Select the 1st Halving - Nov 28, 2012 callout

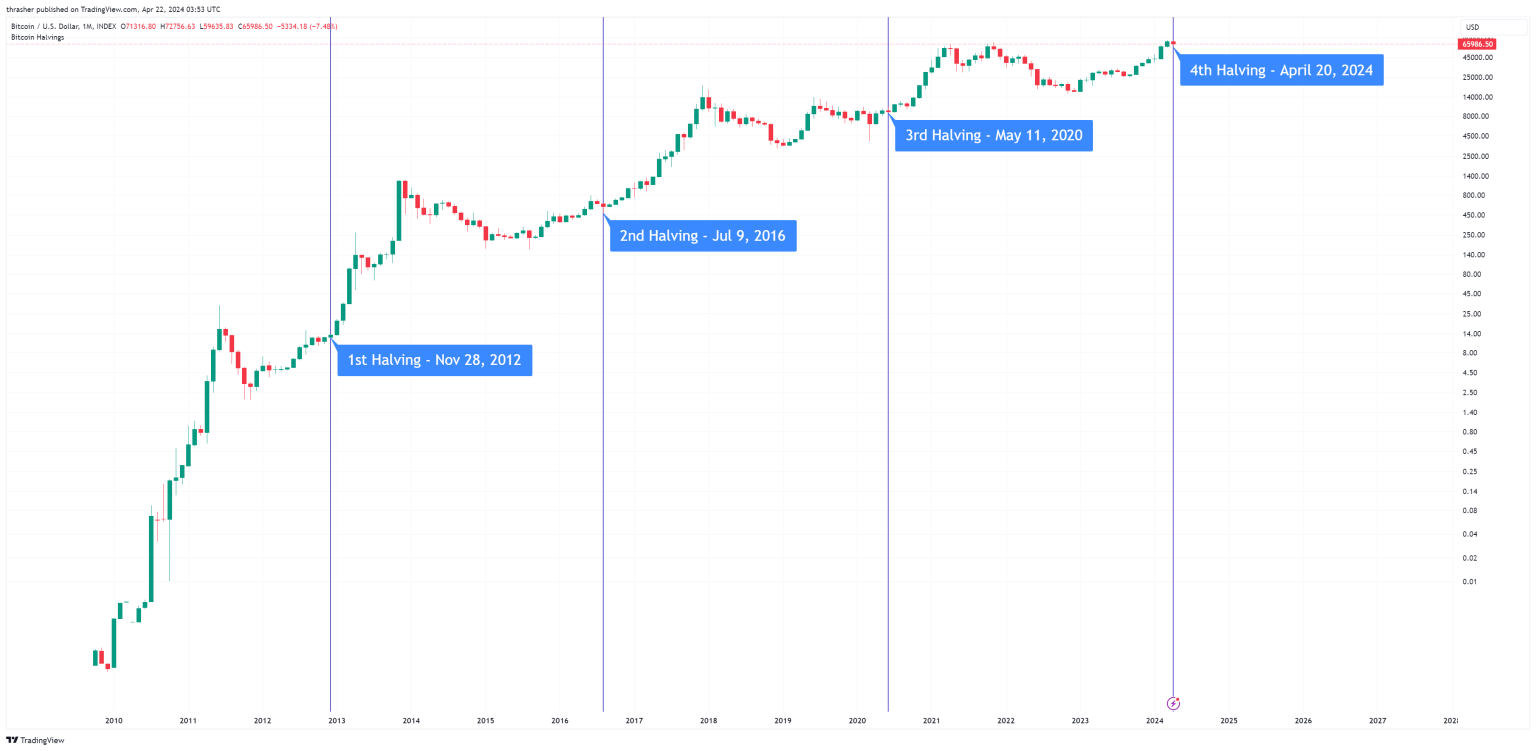tap(434, 360)
